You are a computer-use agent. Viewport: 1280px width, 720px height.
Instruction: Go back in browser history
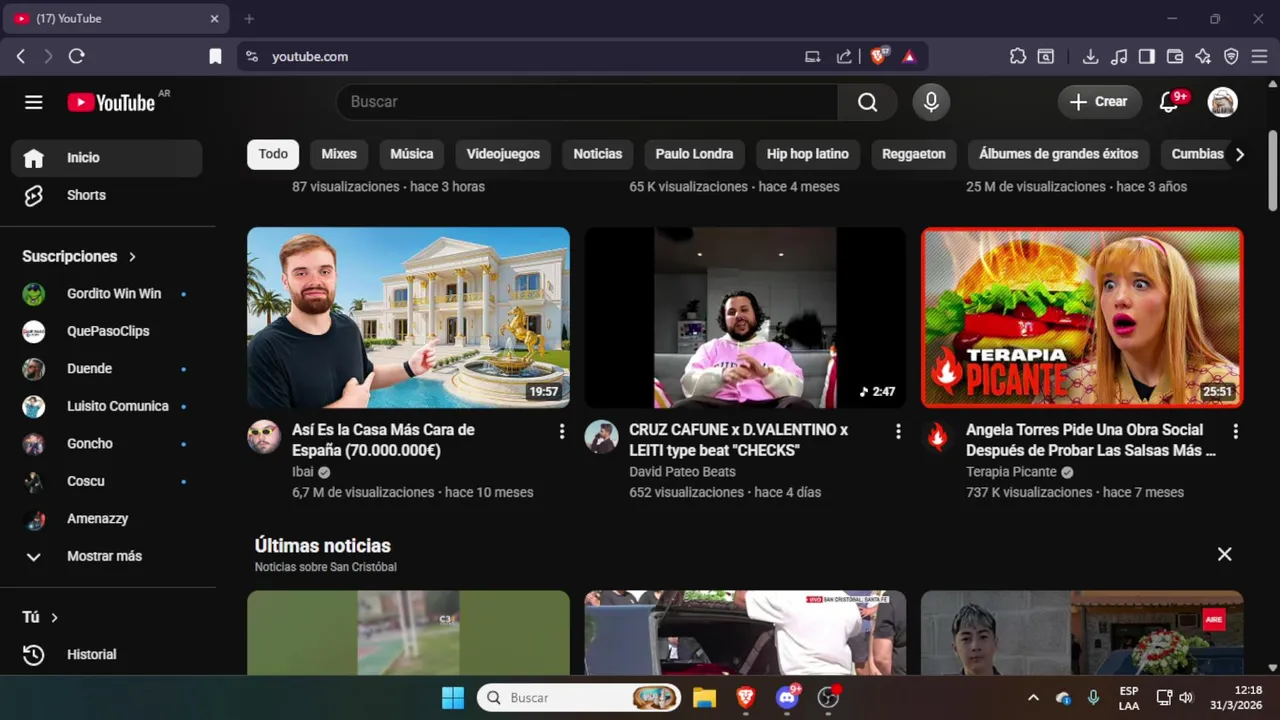click(x=20, y=57)
